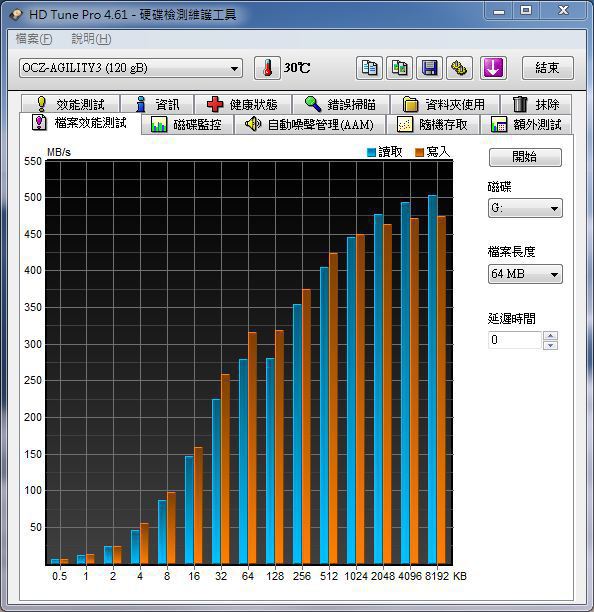Screen dimensions: 594x612
Task: Open options gear icon in toolbar
Action: point(459,68)
